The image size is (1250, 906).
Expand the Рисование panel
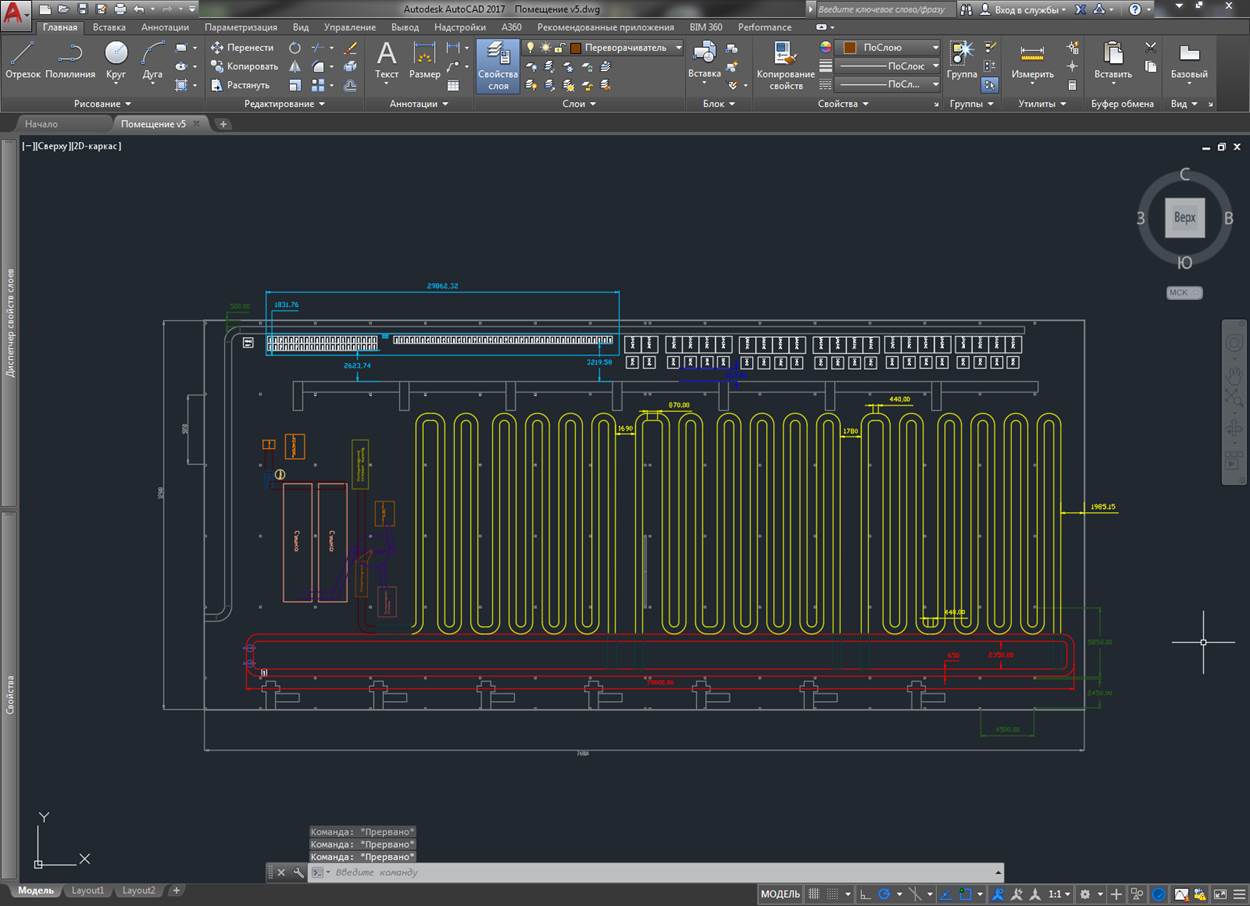(102, 104)
